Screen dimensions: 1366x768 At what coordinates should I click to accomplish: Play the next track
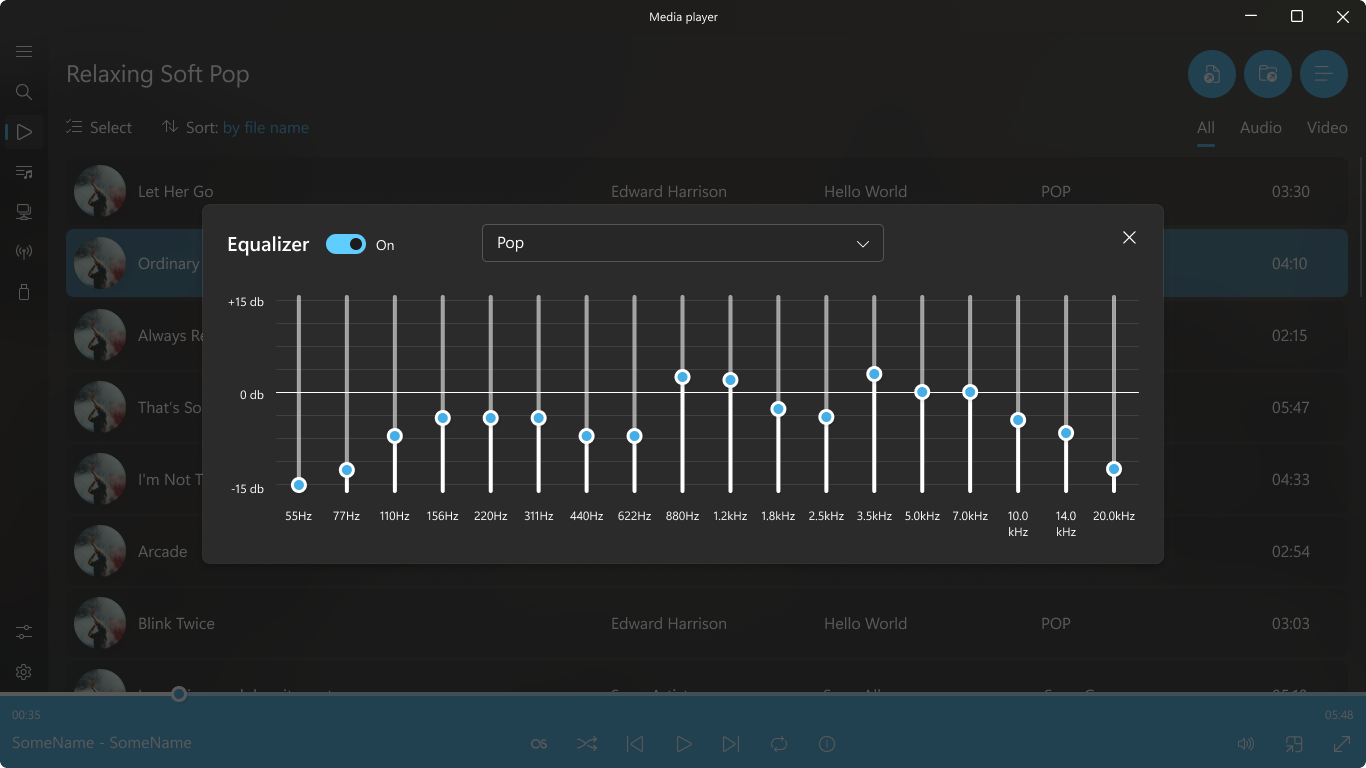[x=731, y=744]
